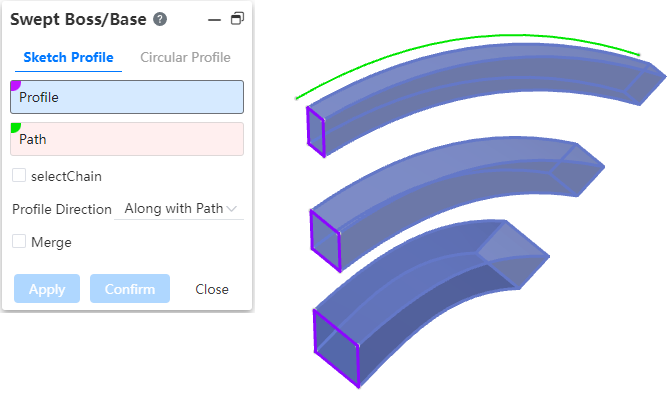This screenshot has height=413, width=670.
Task: Click the Apply button
Action: coord(47,289)
